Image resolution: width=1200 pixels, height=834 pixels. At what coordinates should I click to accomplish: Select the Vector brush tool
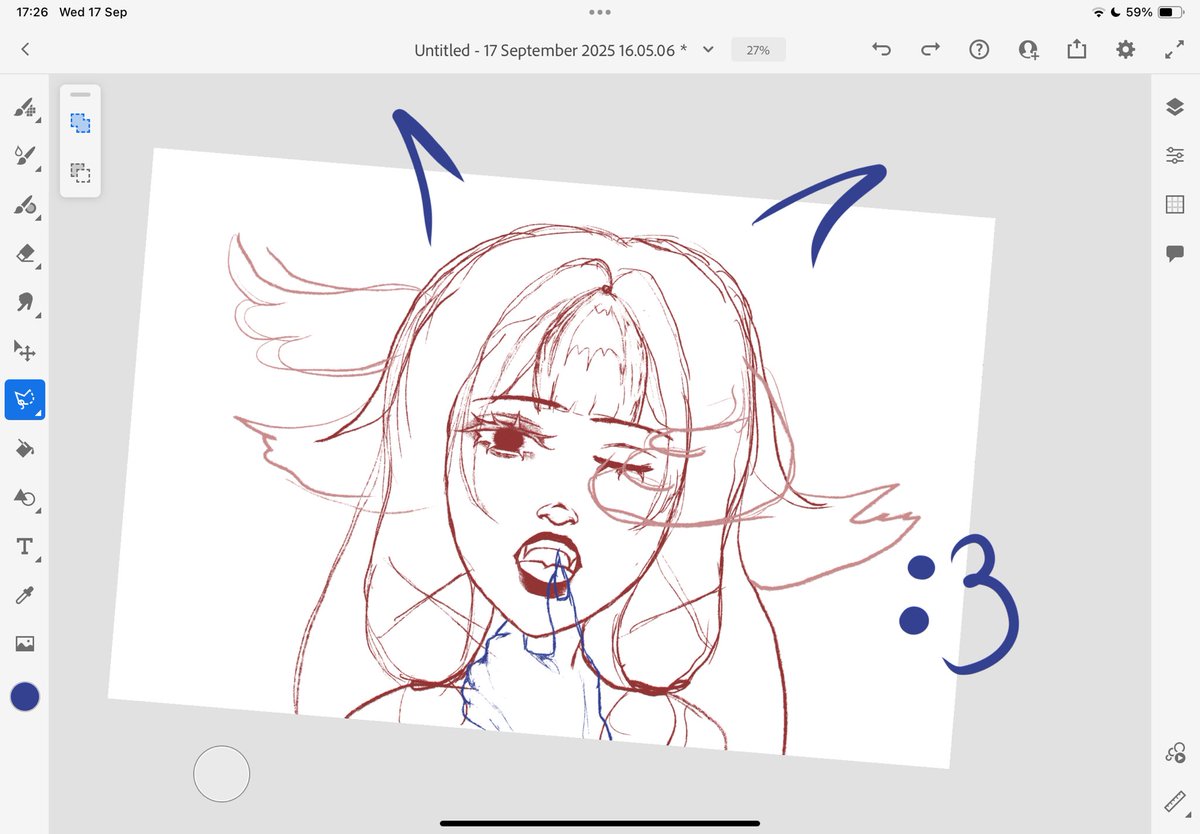coord(25,205)
